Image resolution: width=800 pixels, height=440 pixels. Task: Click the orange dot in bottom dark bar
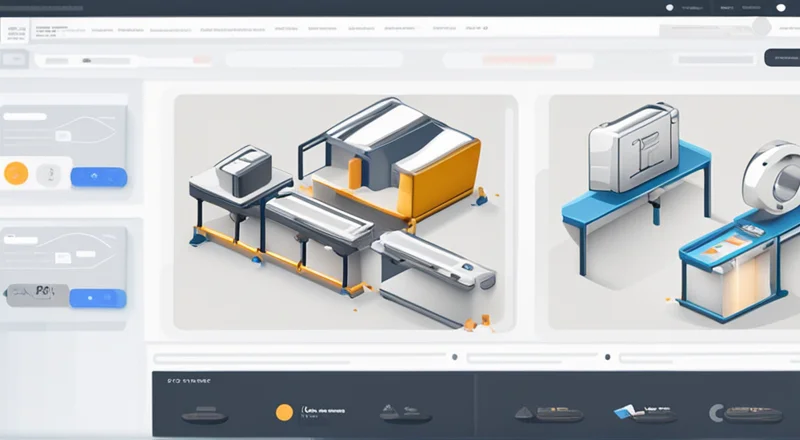pos(284,412)
